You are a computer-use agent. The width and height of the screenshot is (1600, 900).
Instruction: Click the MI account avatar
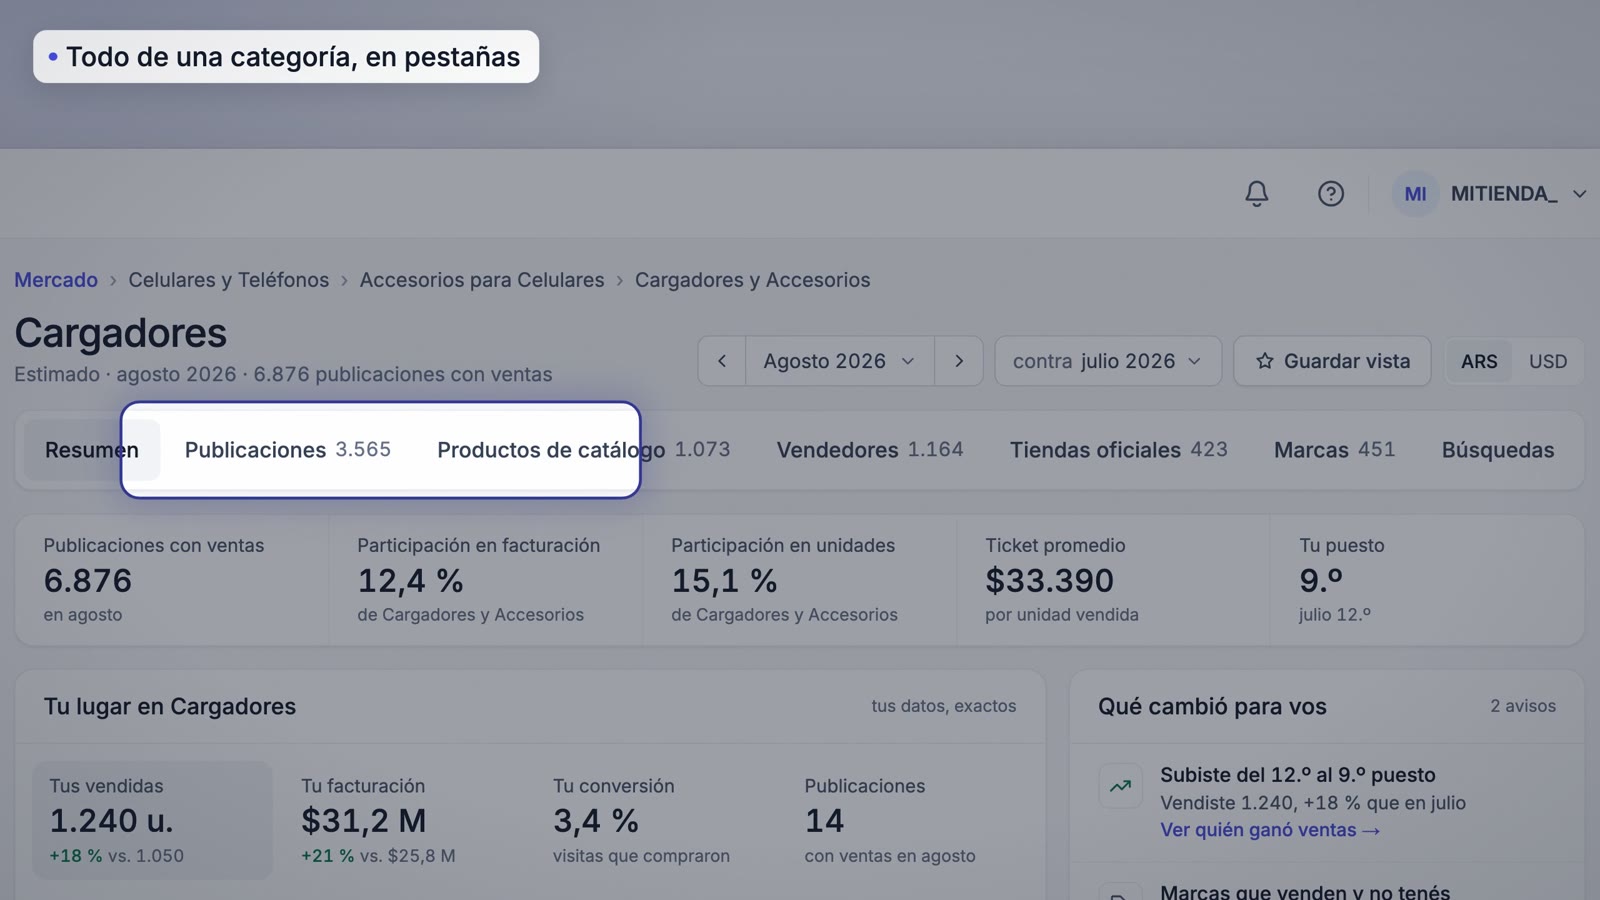tap(1415, 194)
